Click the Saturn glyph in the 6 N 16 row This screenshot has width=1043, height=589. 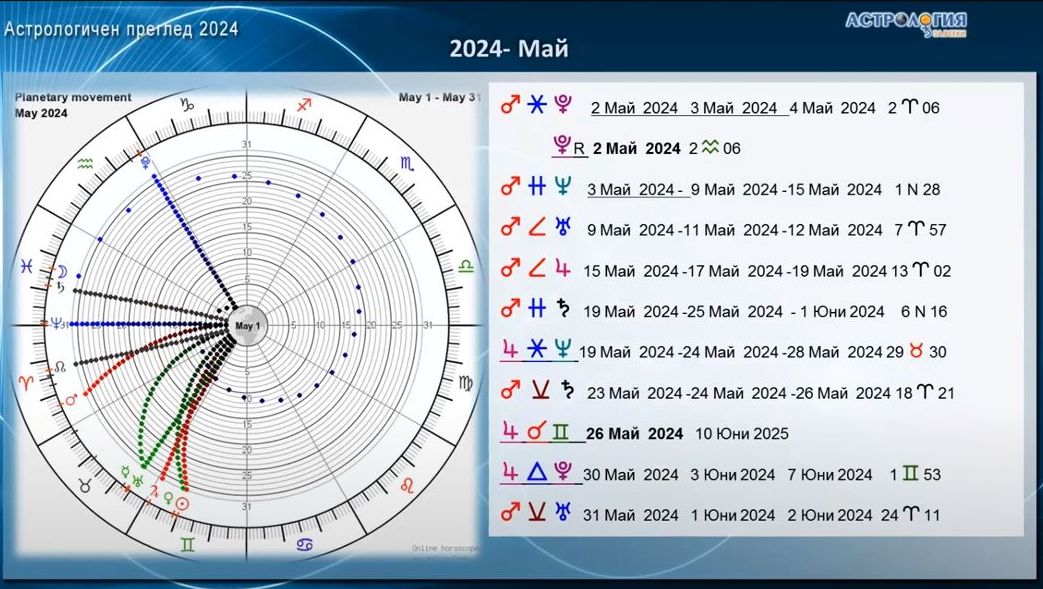564,309
